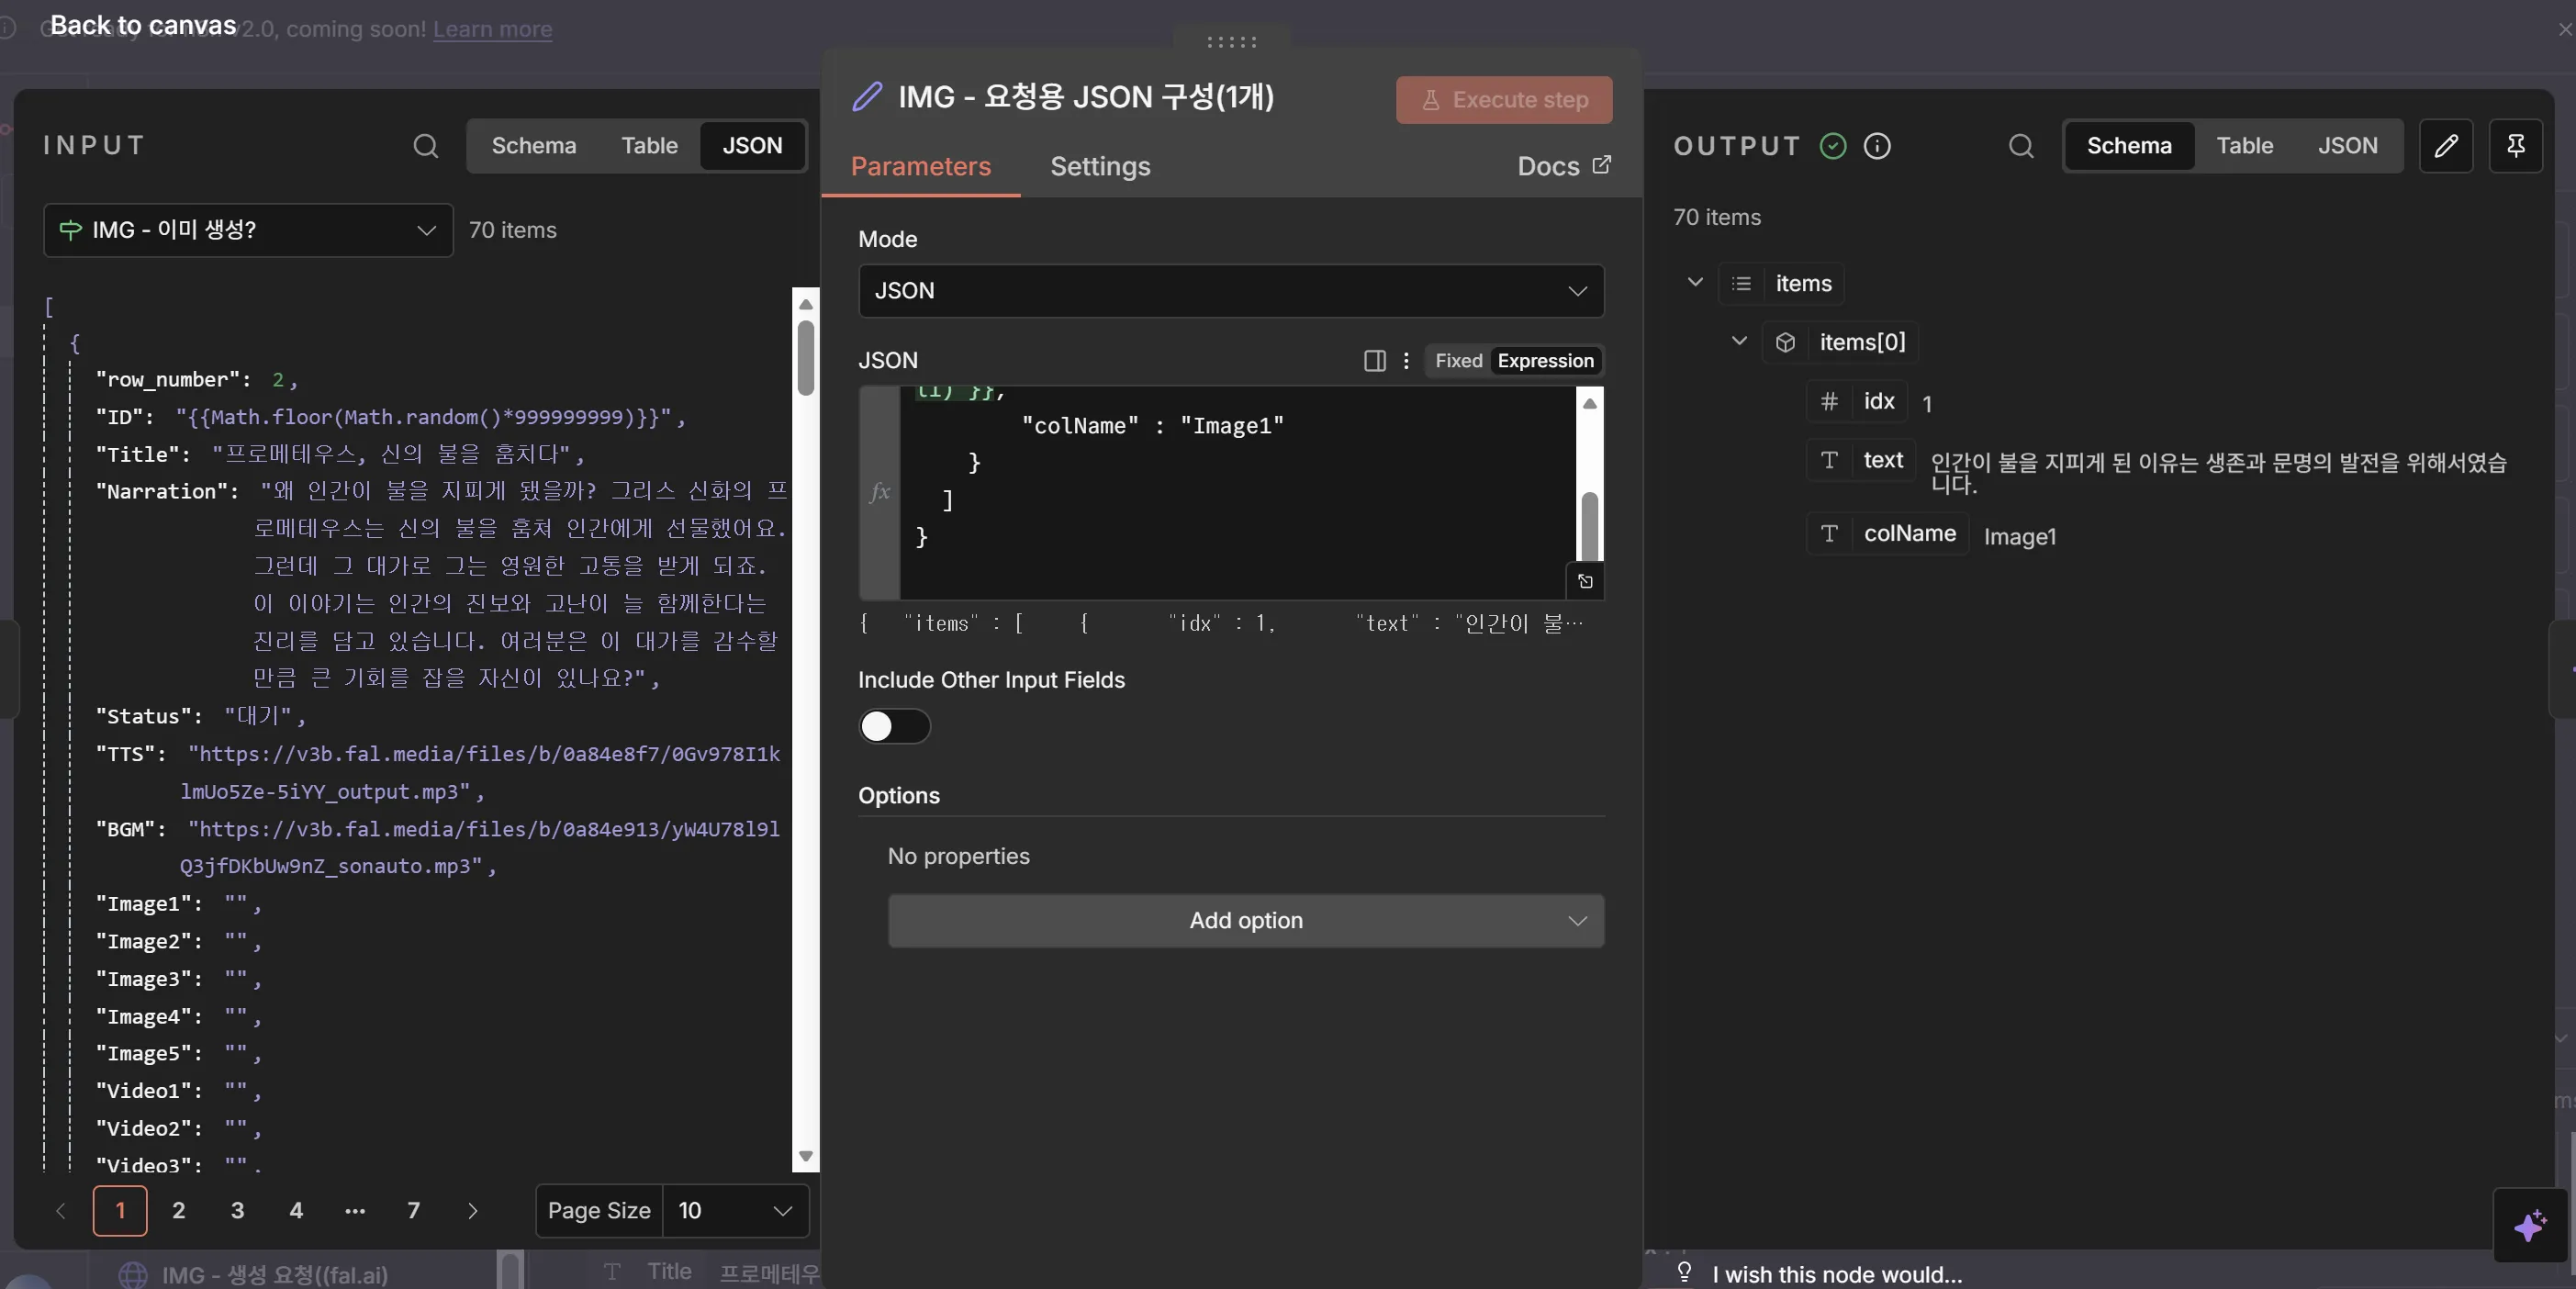2576x1289 pixels.
Task: Go to page 3 of input items
Action: 237,1211
